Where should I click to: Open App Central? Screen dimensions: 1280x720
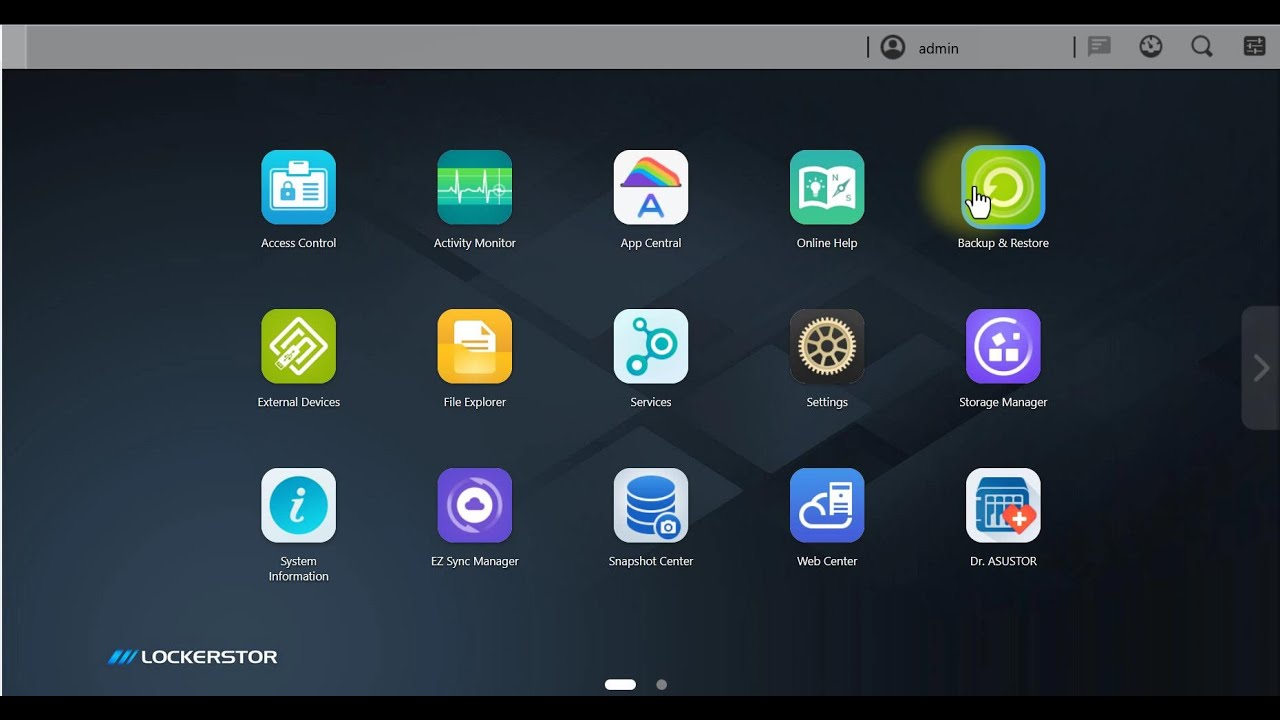tap(650, 187)
